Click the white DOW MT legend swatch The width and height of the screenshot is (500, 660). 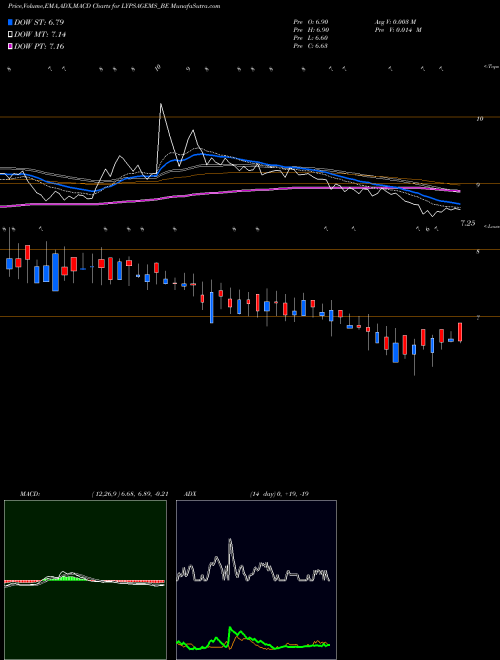(x=10, y=35)
